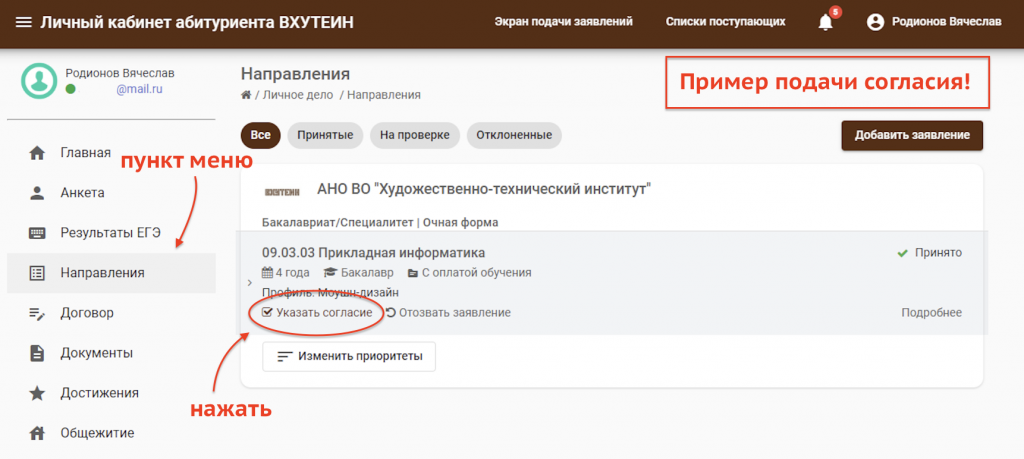This screenshot has height=459, width=1024.
Task: Click the green profile avatar in sidebar
Action: tap(39, 81)
